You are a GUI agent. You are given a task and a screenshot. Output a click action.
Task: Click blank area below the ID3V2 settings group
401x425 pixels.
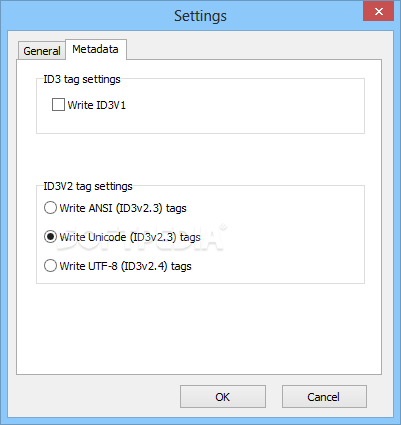pyautogui.click(x=199, y=328)
